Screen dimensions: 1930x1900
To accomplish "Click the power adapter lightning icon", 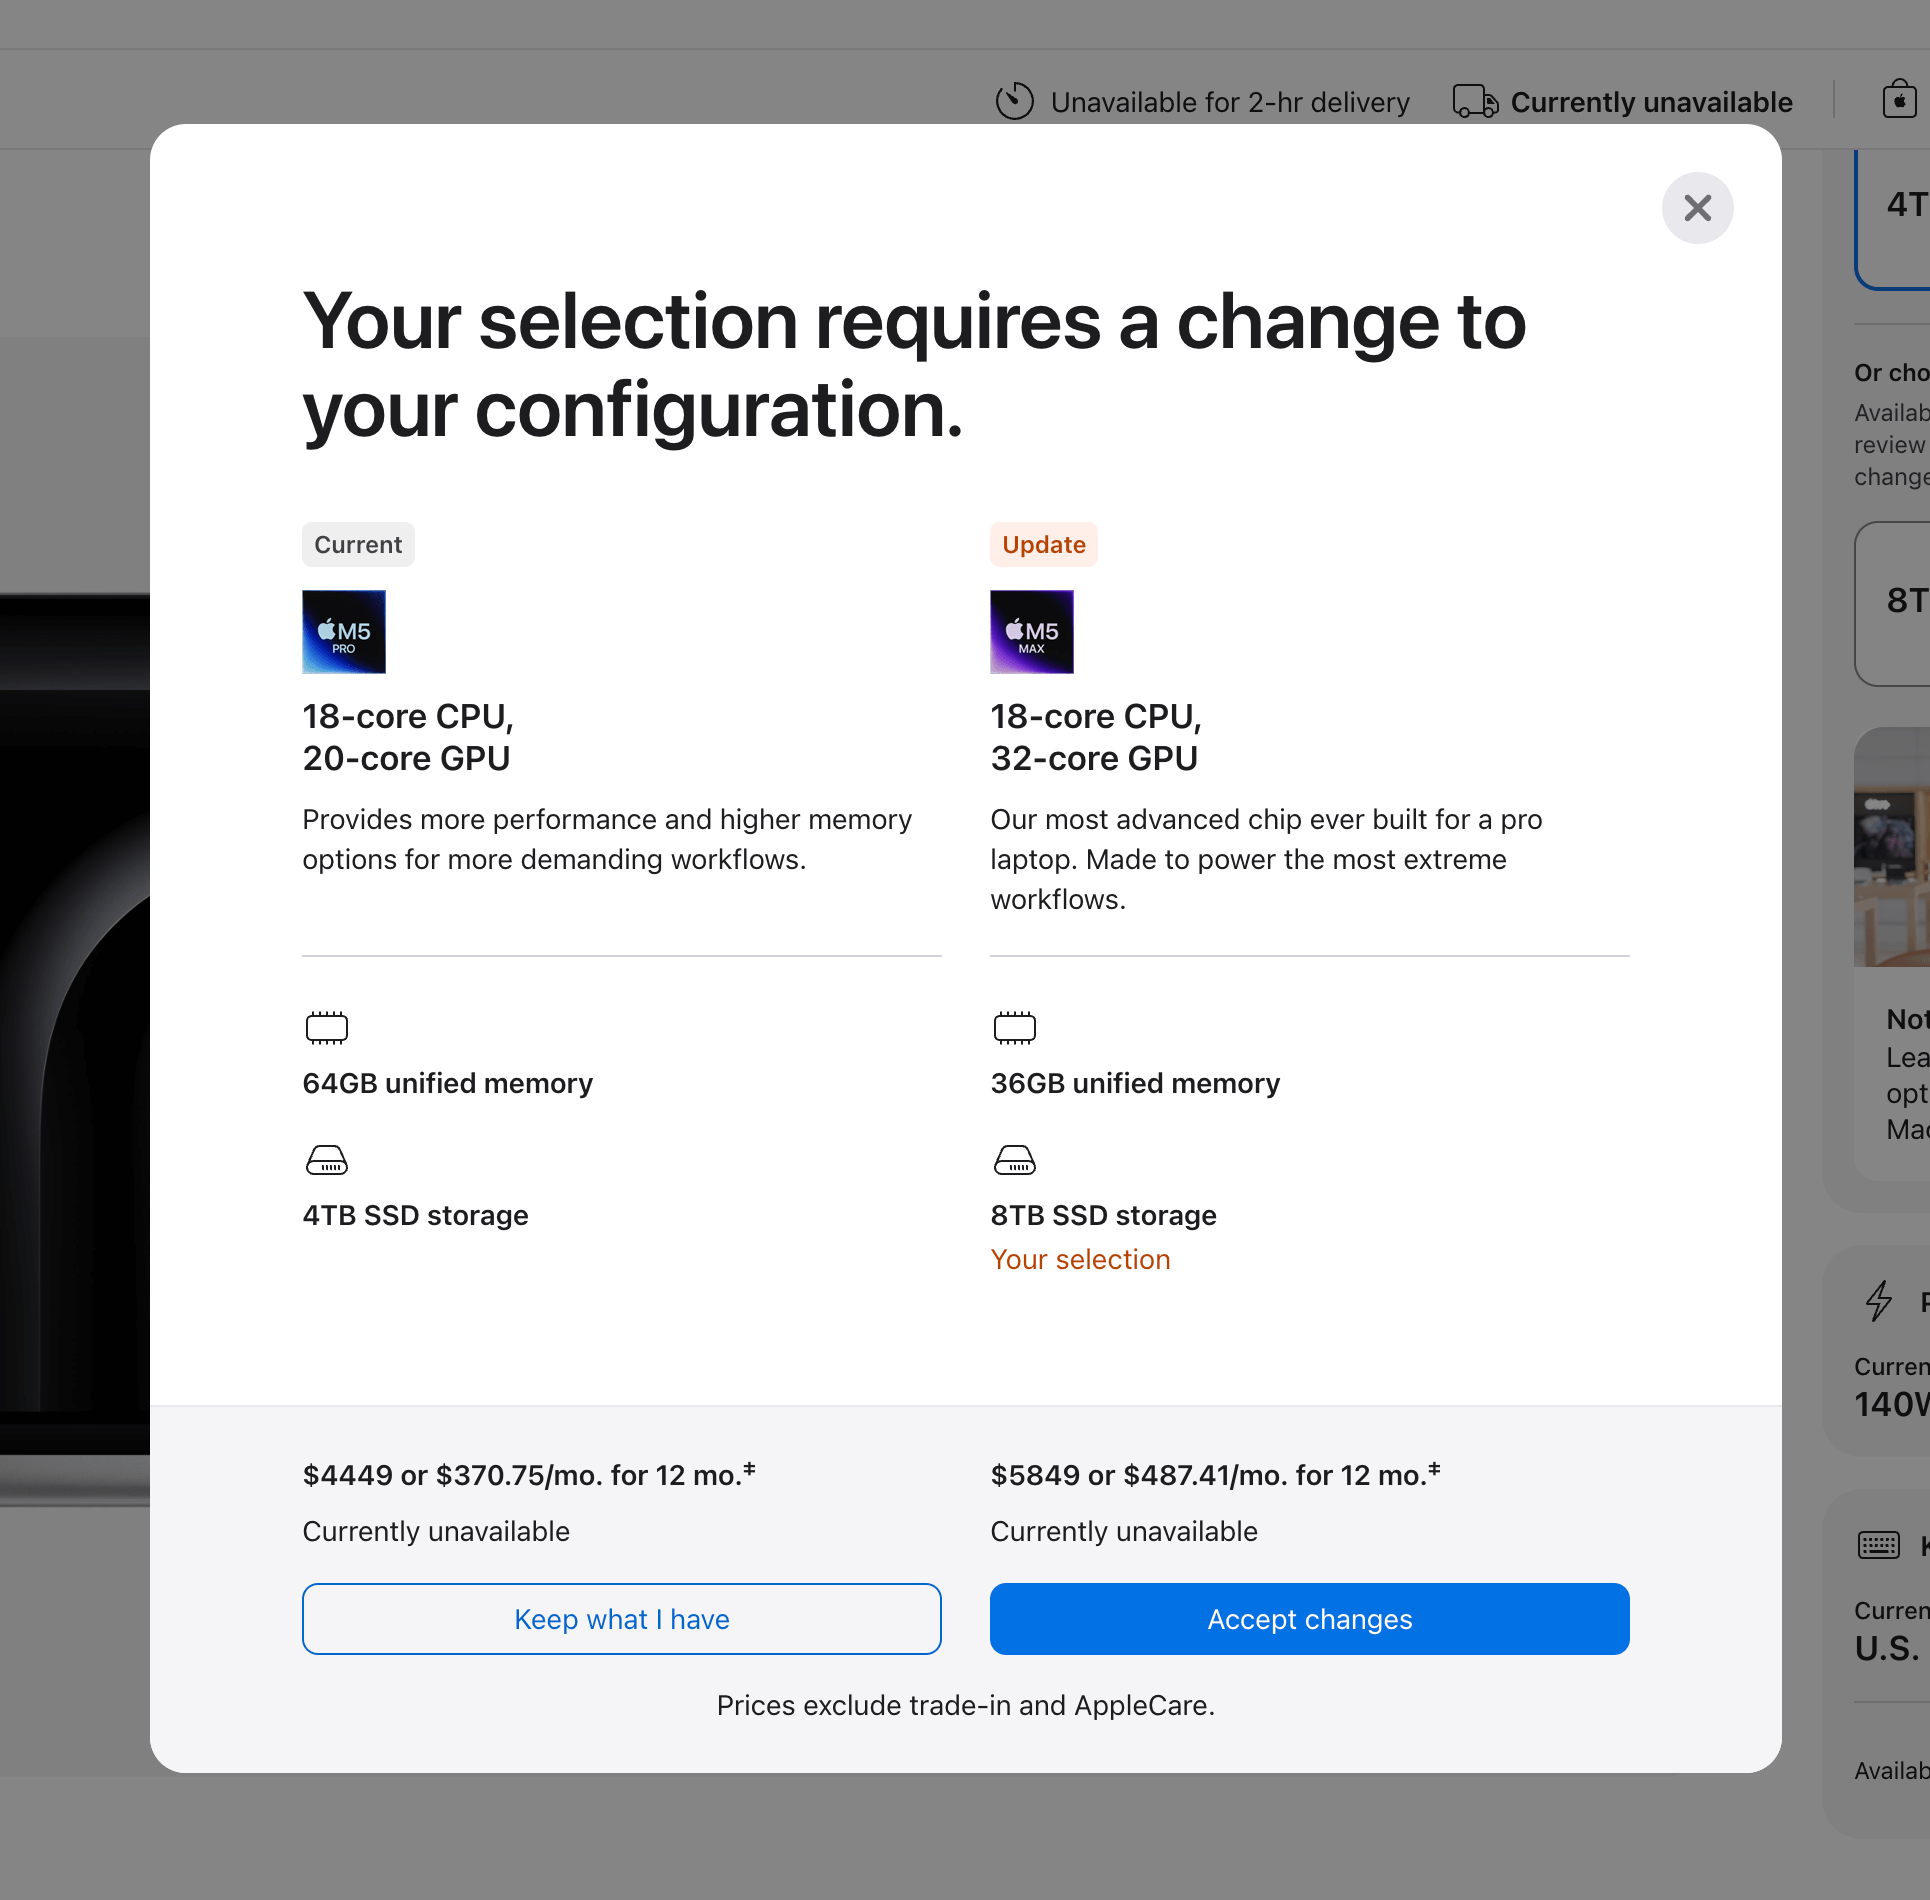I will (x=1878, y=1301).
